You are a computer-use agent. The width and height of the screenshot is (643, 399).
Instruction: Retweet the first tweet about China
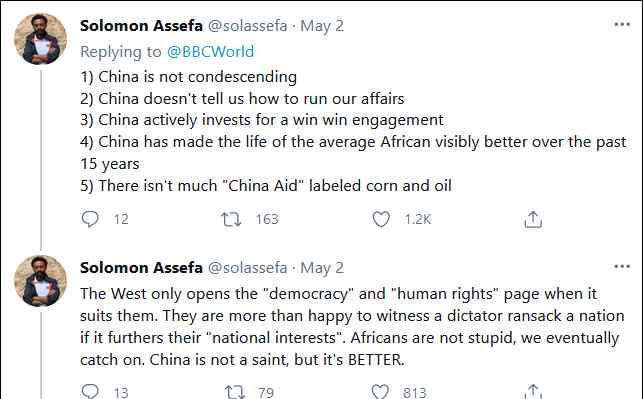click(x=231, y=219)
